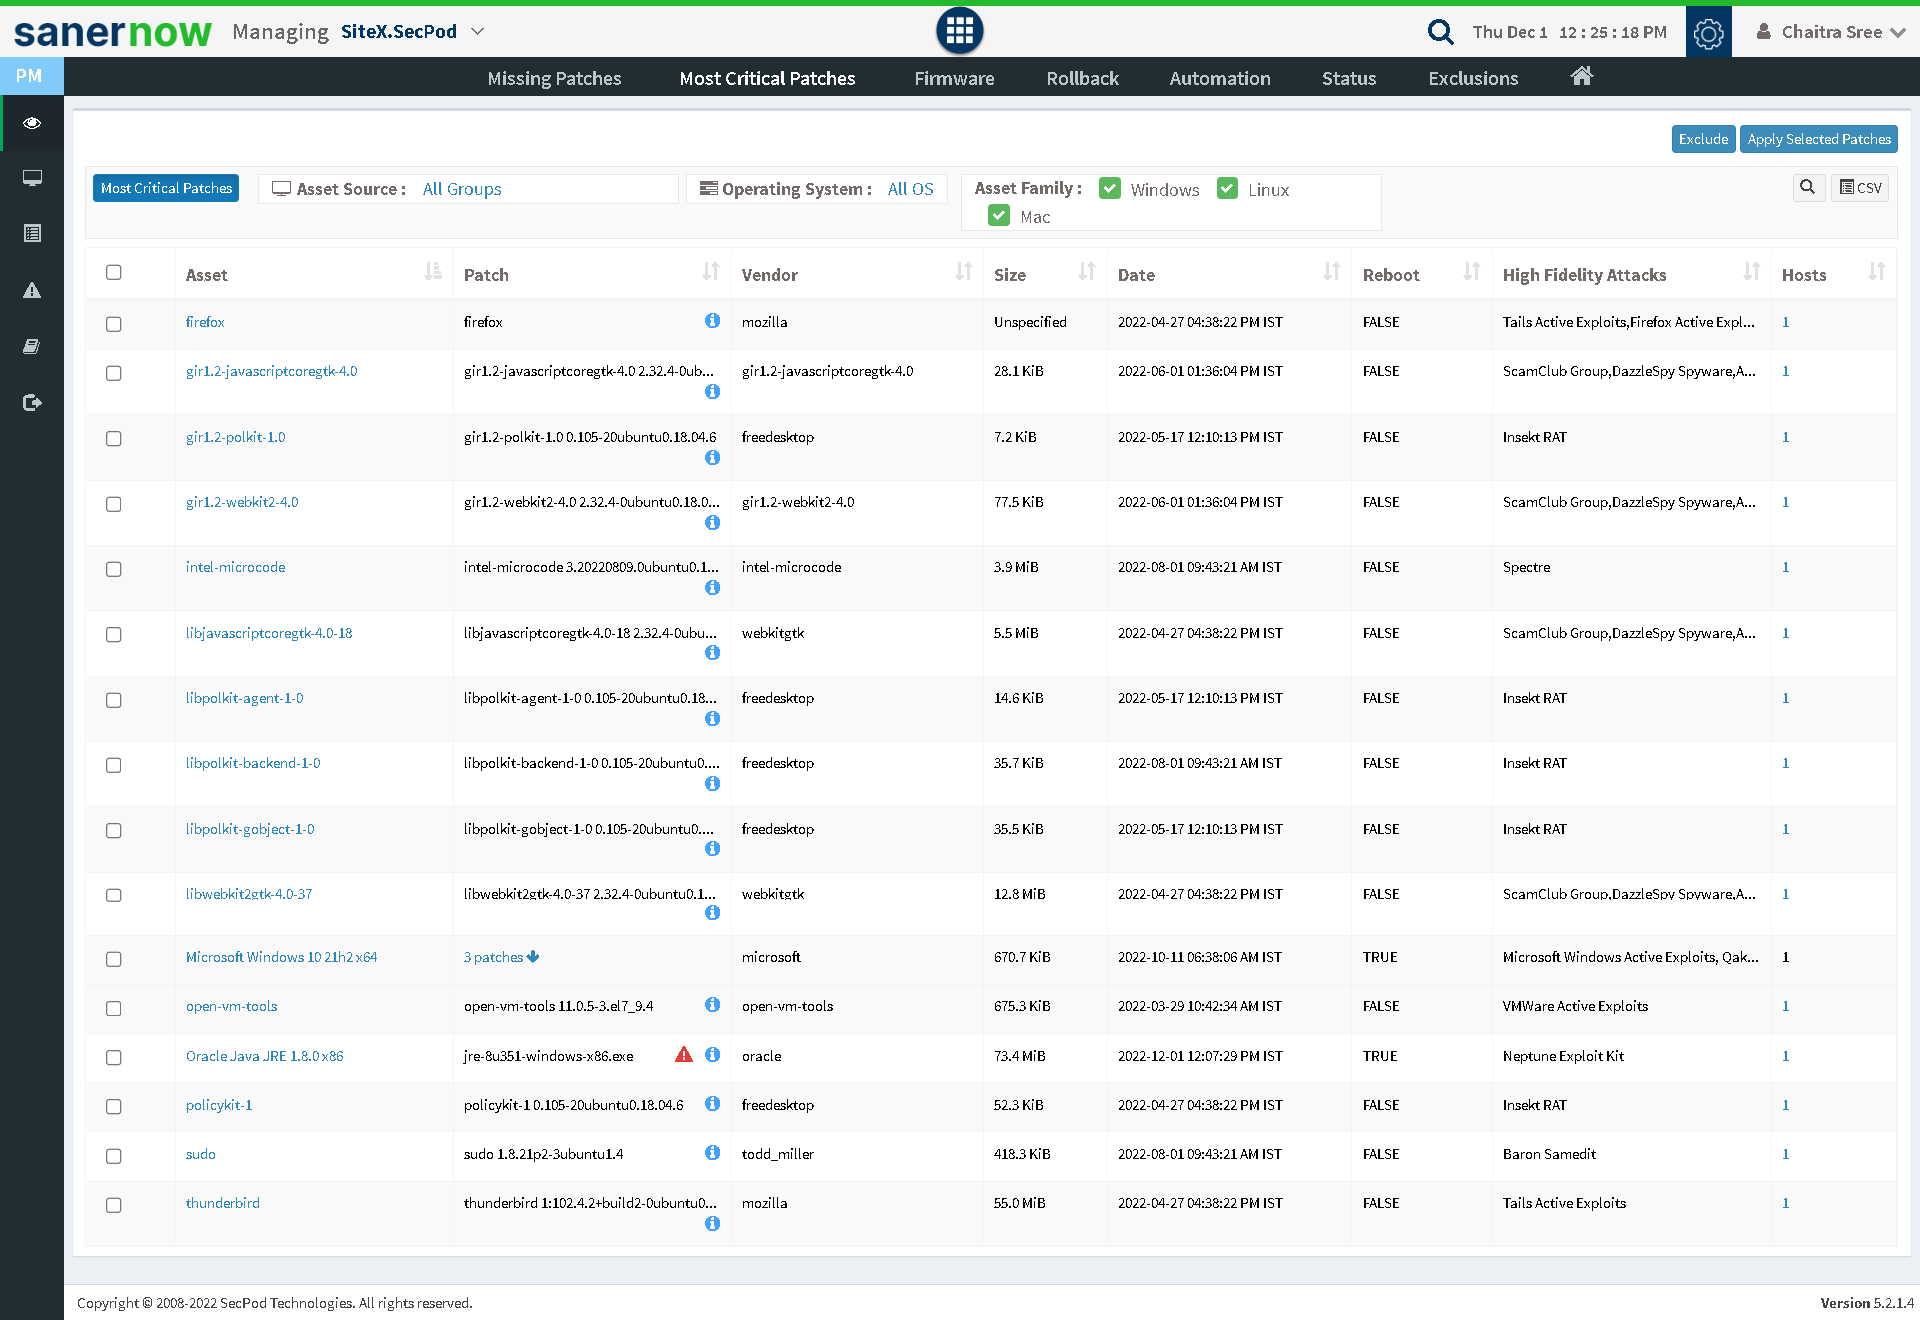Open hosts count for the firefox row
This screenshot has height=1320, width=1920.
click(1785, 322)
